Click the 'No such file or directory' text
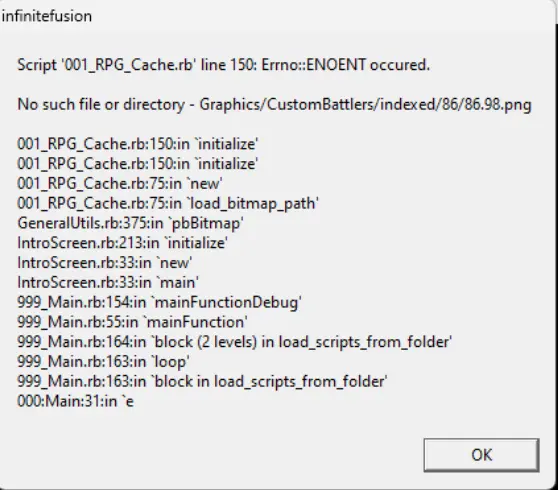This screenshot has width=558, height=490. tap(101, 105)
